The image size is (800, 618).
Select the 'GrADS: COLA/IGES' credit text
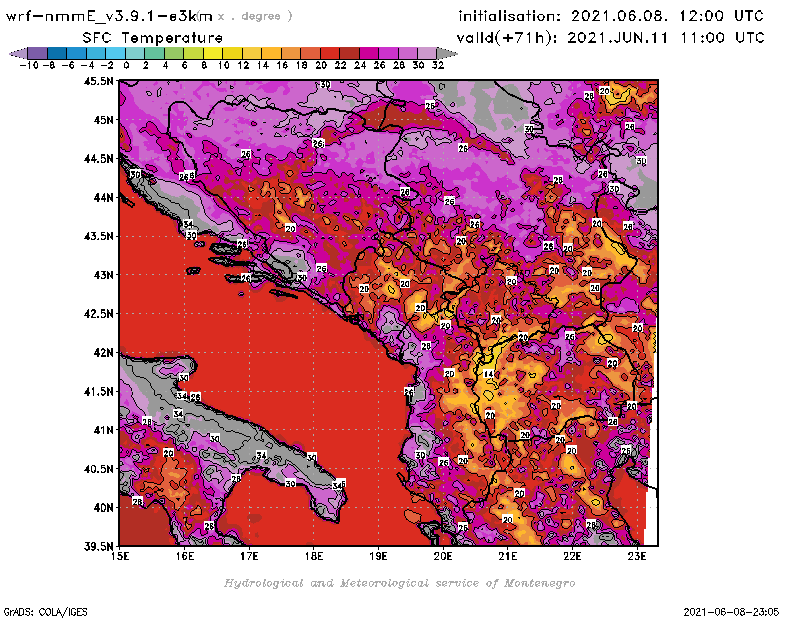point(45,612)
